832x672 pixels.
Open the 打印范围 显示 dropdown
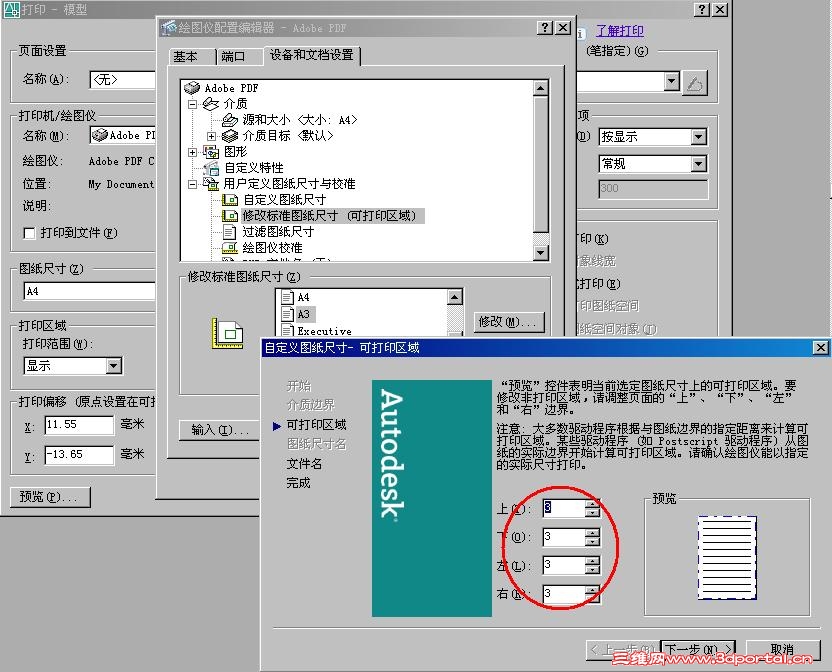[x=114, y=366]
